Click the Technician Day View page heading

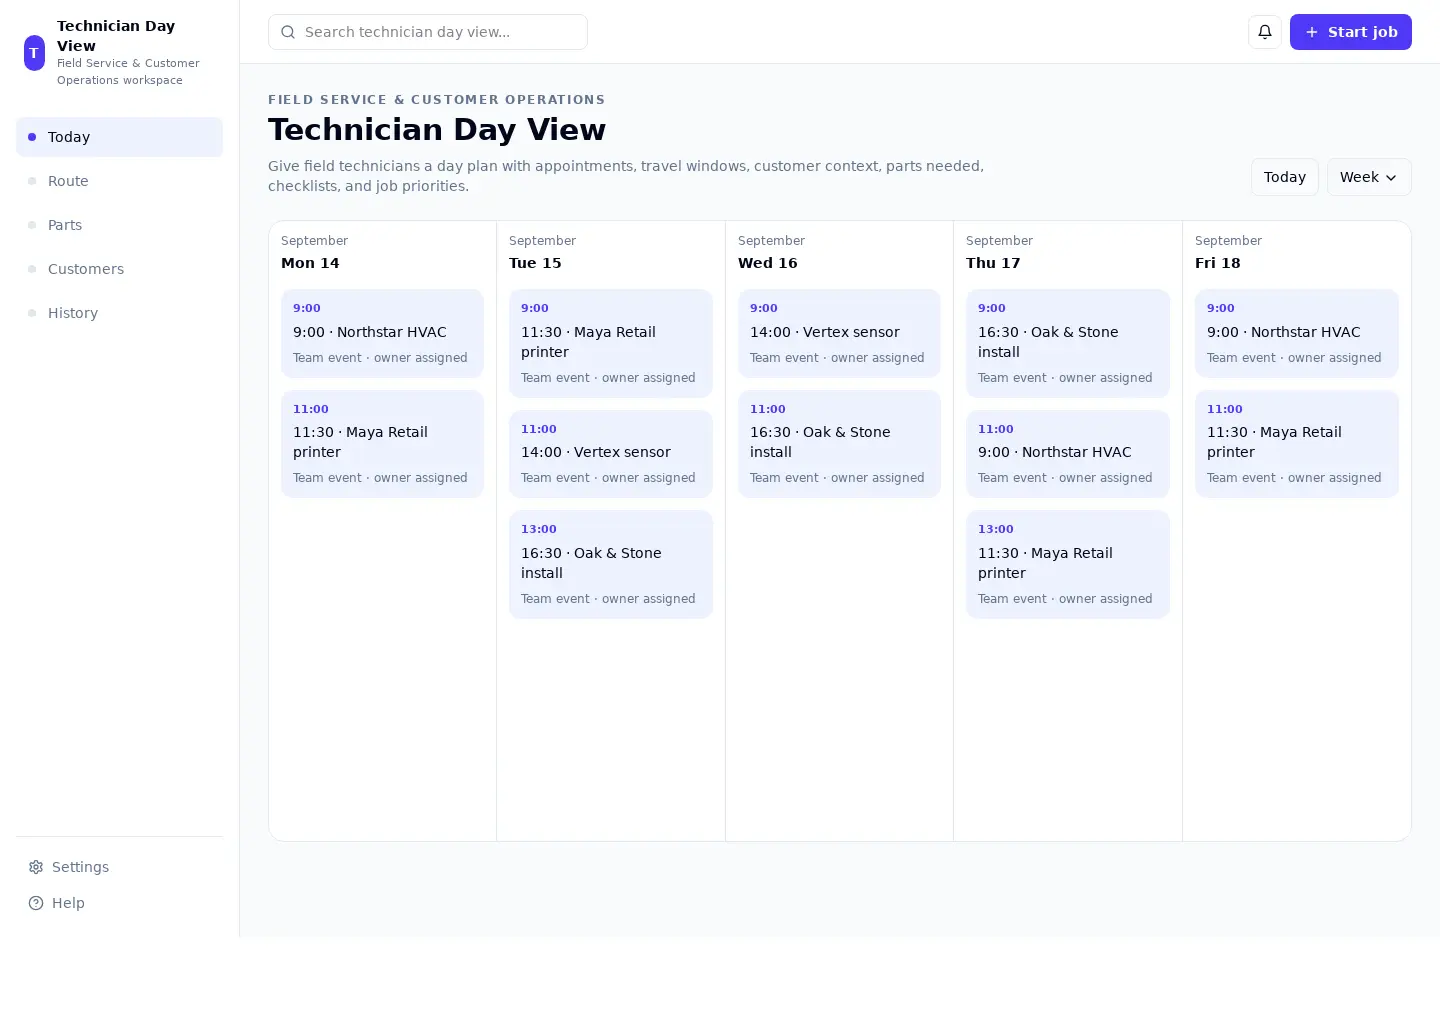(x=437, y=130)
